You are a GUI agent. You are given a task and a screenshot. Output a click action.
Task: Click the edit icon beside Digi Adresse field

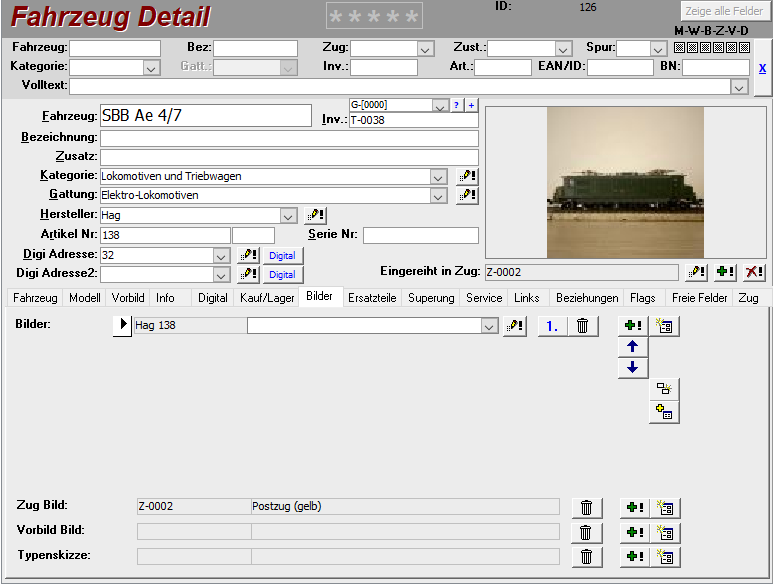(x=248, y=255)
